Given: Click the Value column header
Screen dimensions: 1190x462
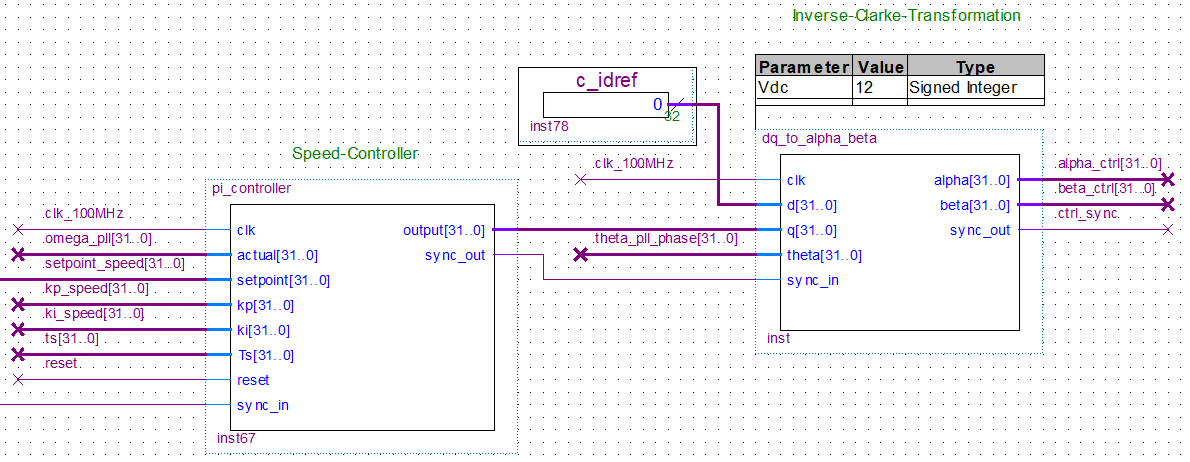Looking at the screenshot, I should tap(880, 67).
